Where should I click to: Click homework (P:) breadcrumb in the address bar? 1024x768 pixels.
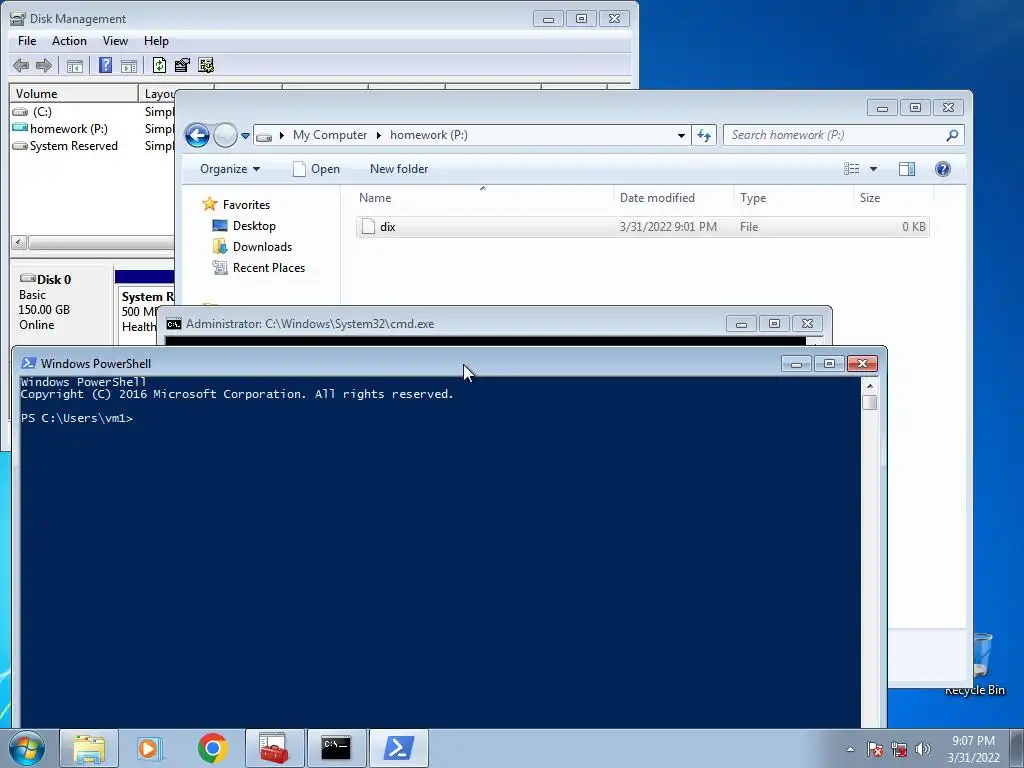click(x=428, y=135)
